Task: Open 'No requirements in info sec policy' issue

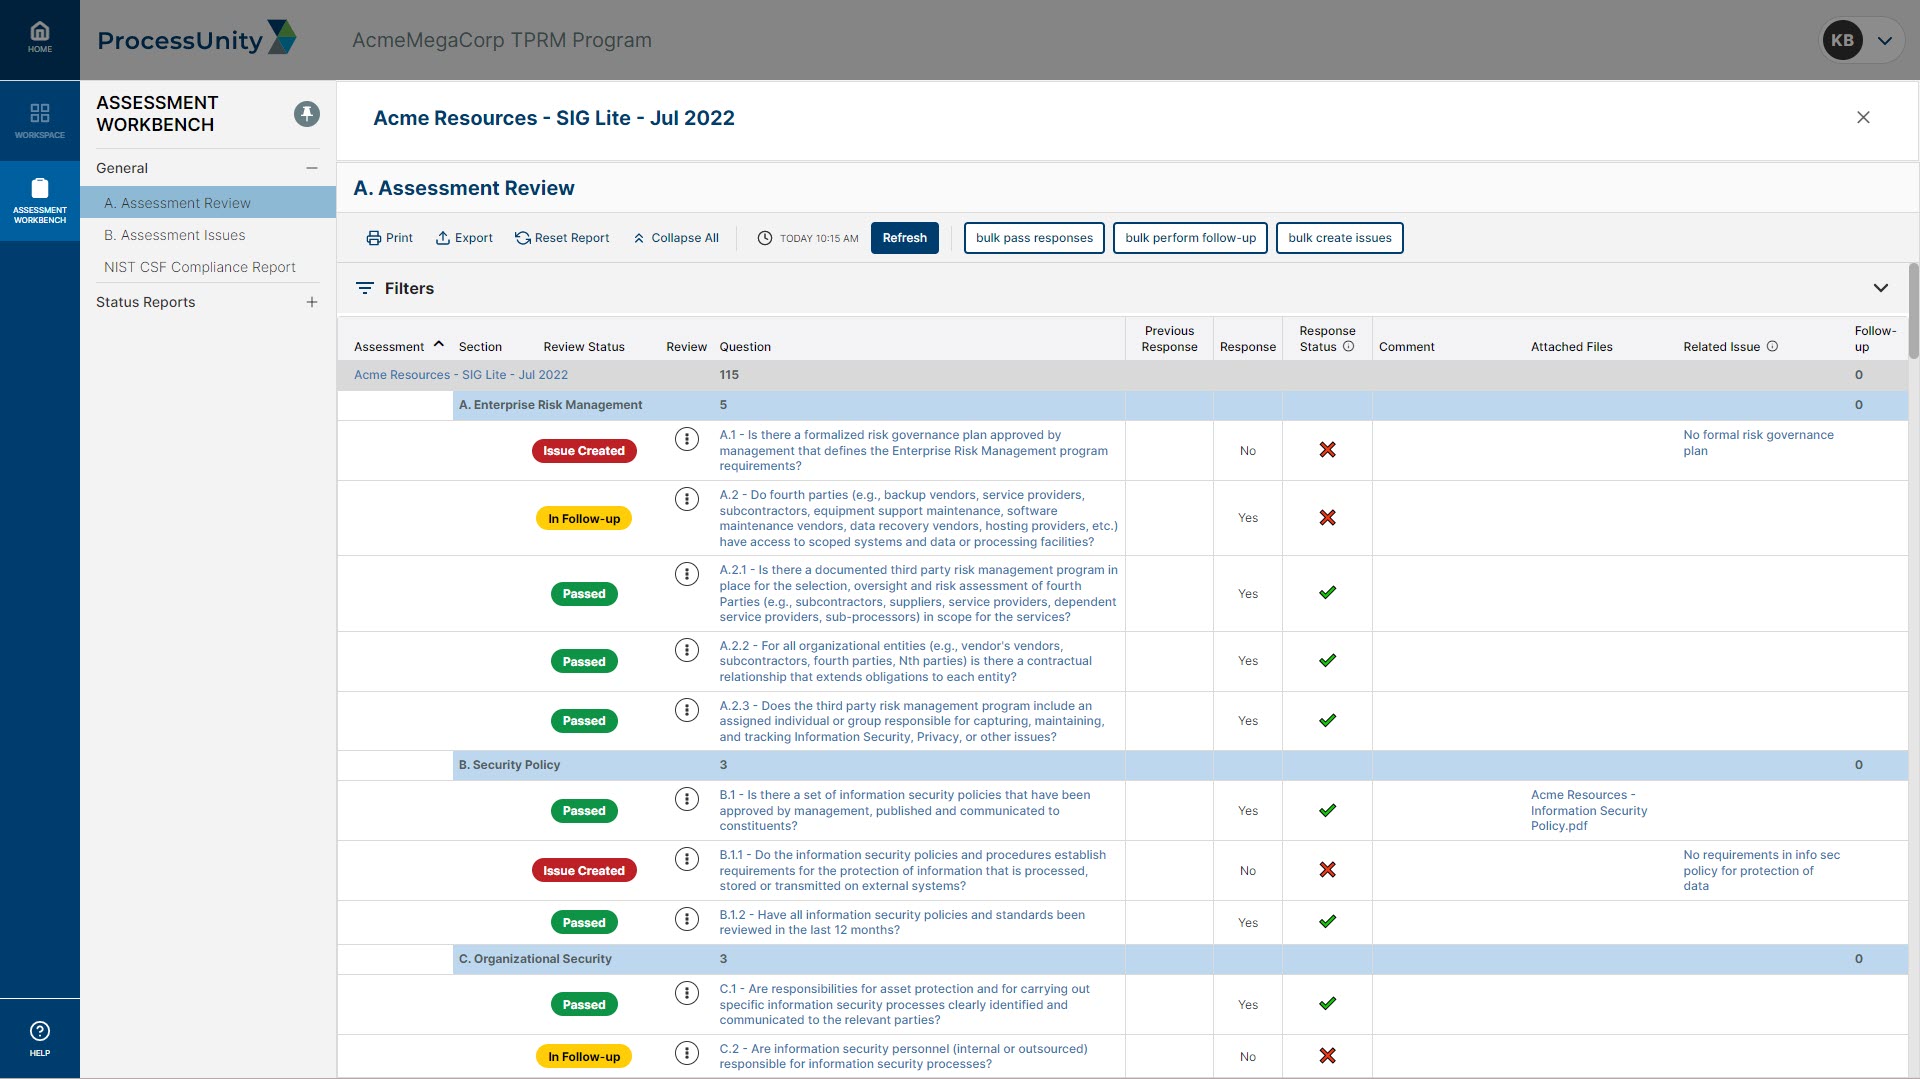Action: [1761, 870]
